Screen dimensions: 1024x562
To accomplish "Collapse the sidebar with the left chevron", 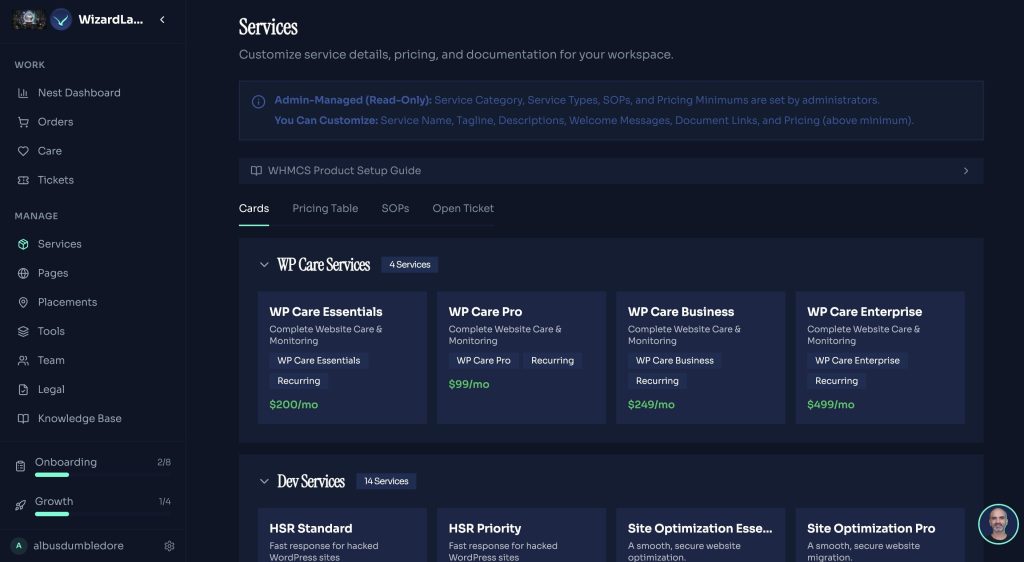I will coord(162,20).
